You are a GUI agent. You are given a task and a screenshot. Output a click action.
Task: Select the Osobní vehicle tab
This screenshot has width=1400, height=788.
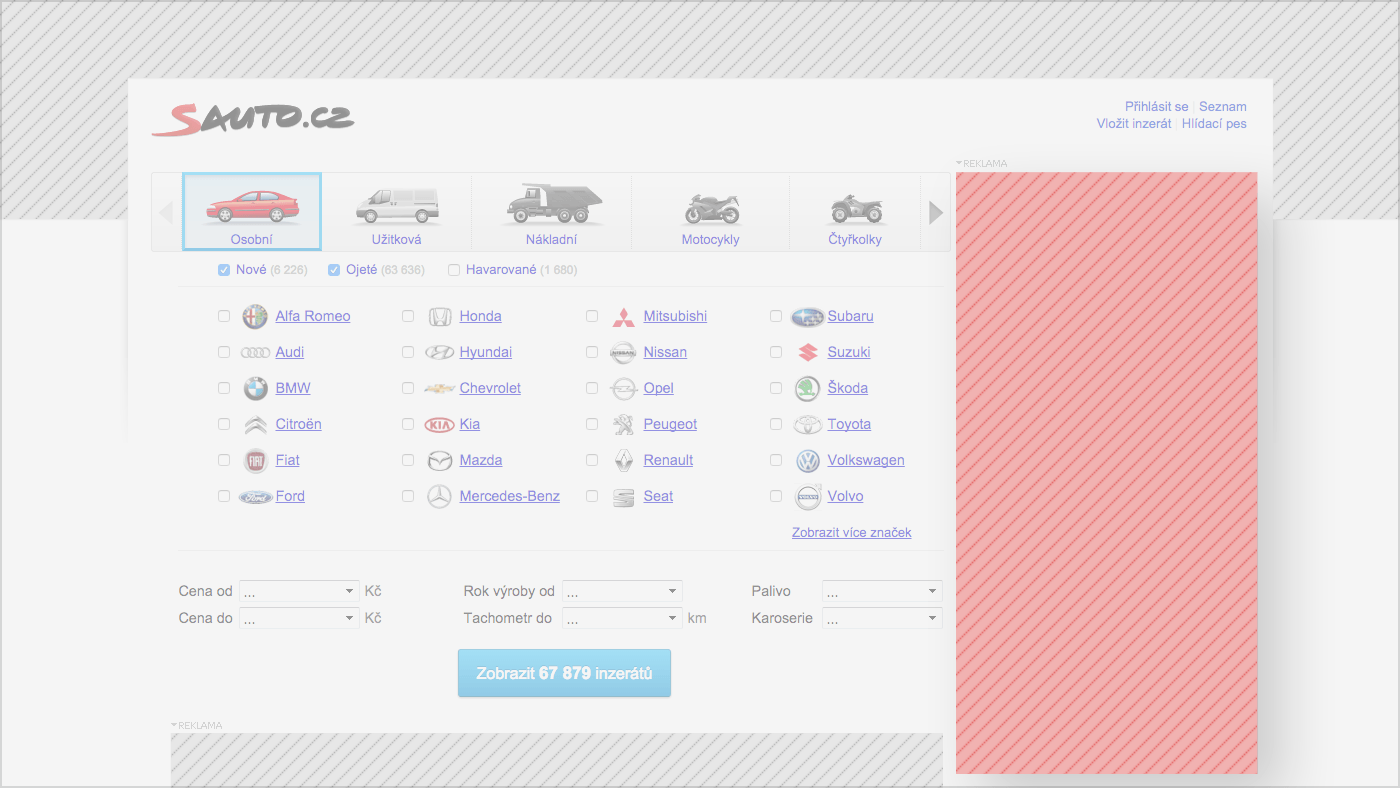(x=252, y=211)
